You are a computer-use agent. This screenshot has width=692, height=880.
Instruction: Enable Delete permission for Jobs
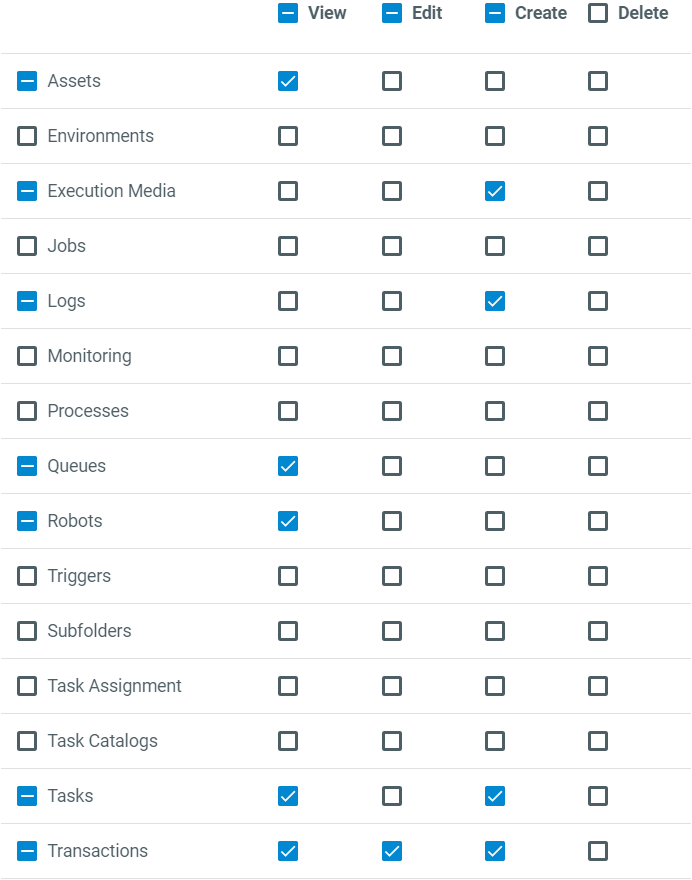pyautogui.click(x=598, y=246)
